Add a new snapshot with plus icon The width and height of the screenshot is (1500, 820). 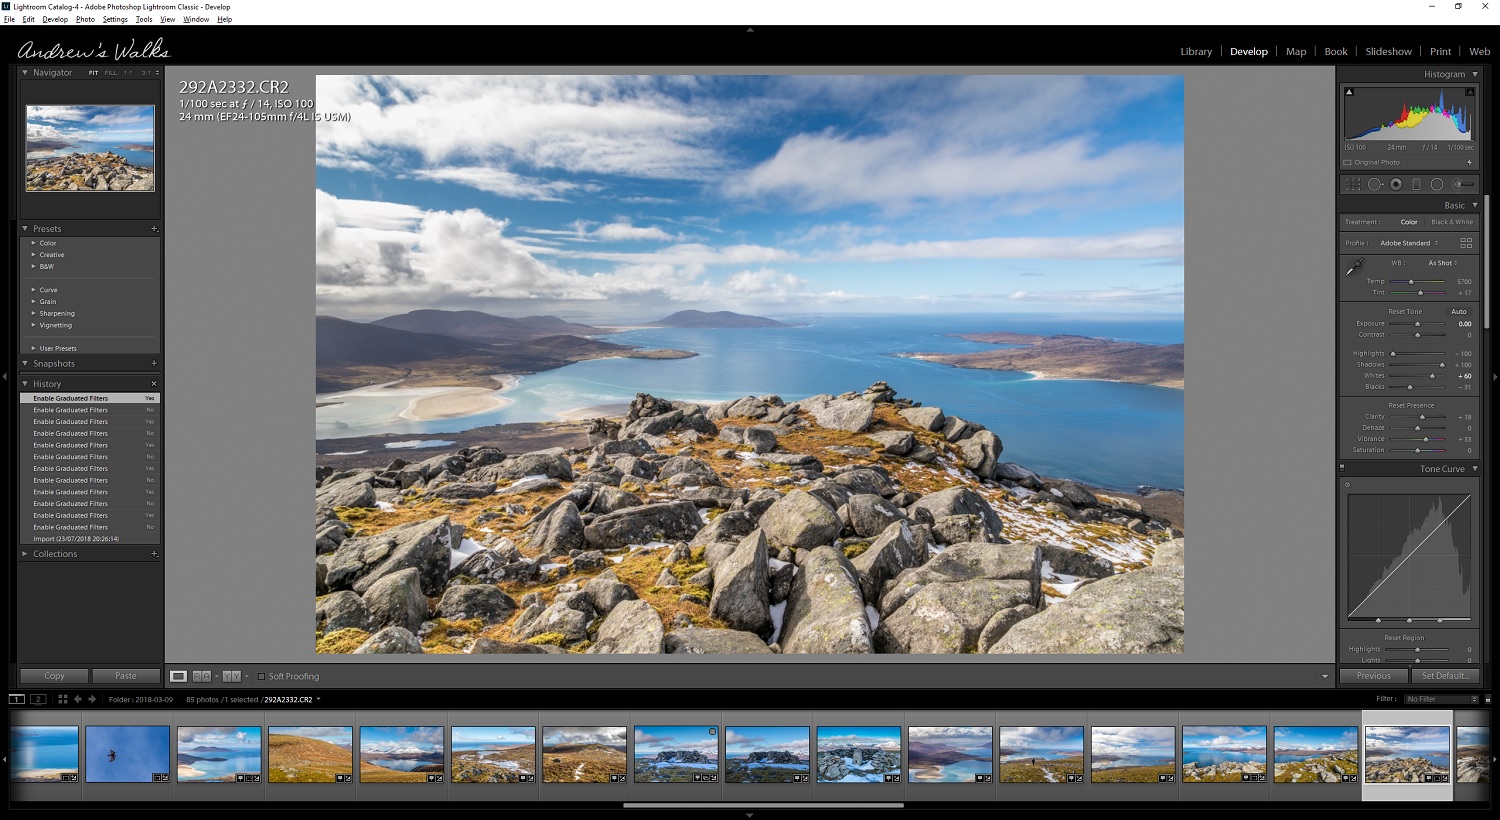(x=154, y=363)
